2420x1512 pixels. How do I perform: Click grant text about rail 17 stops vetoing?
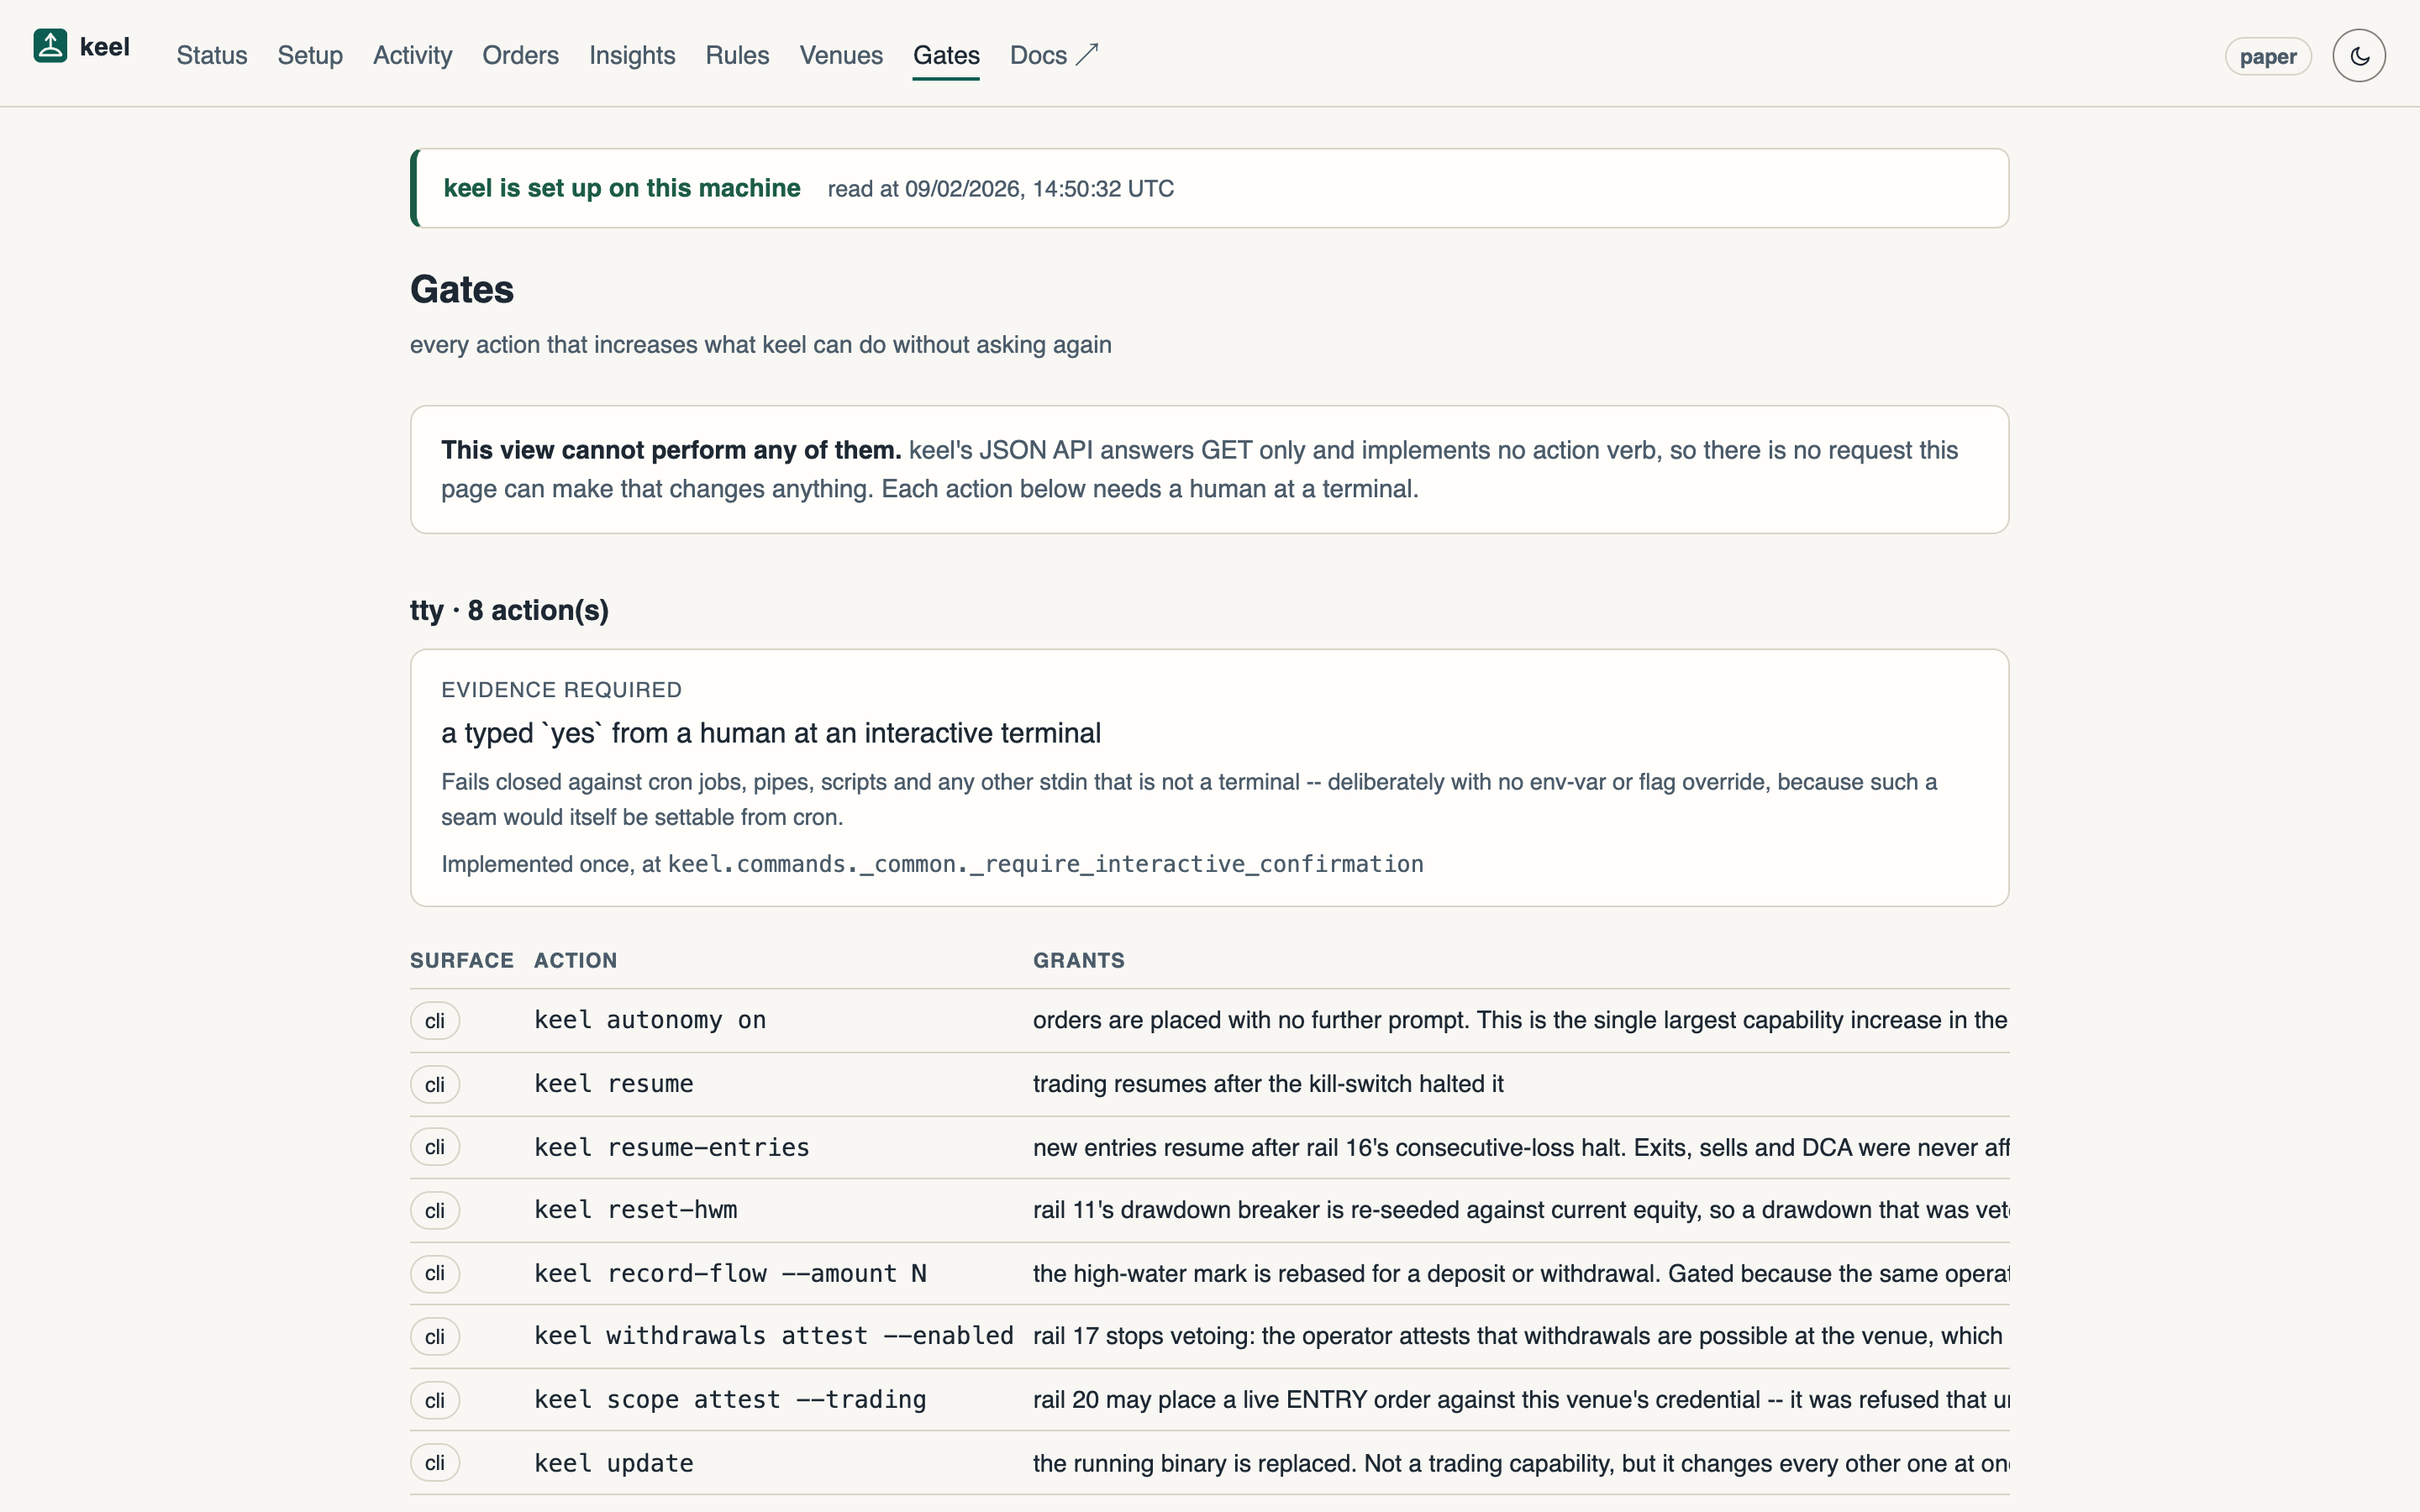point(1518,1336)
